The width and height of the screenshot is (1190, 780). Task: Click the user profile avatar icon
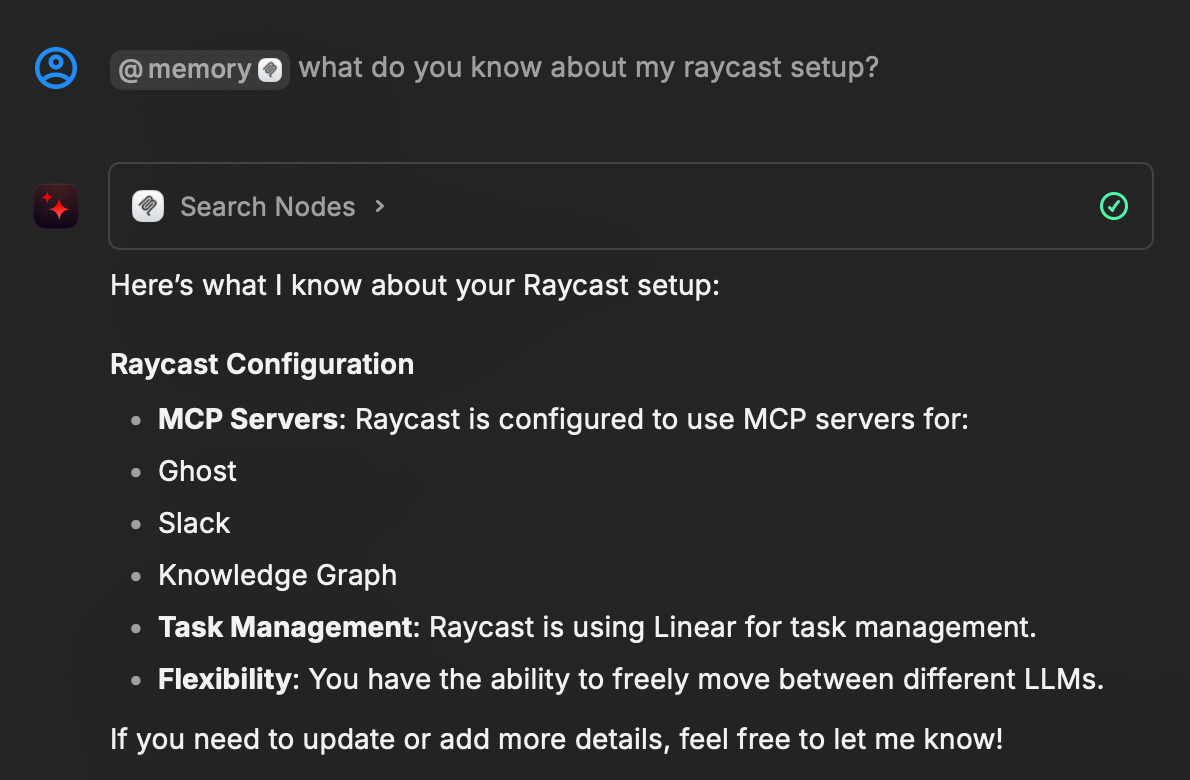click(x=55, y=68)
